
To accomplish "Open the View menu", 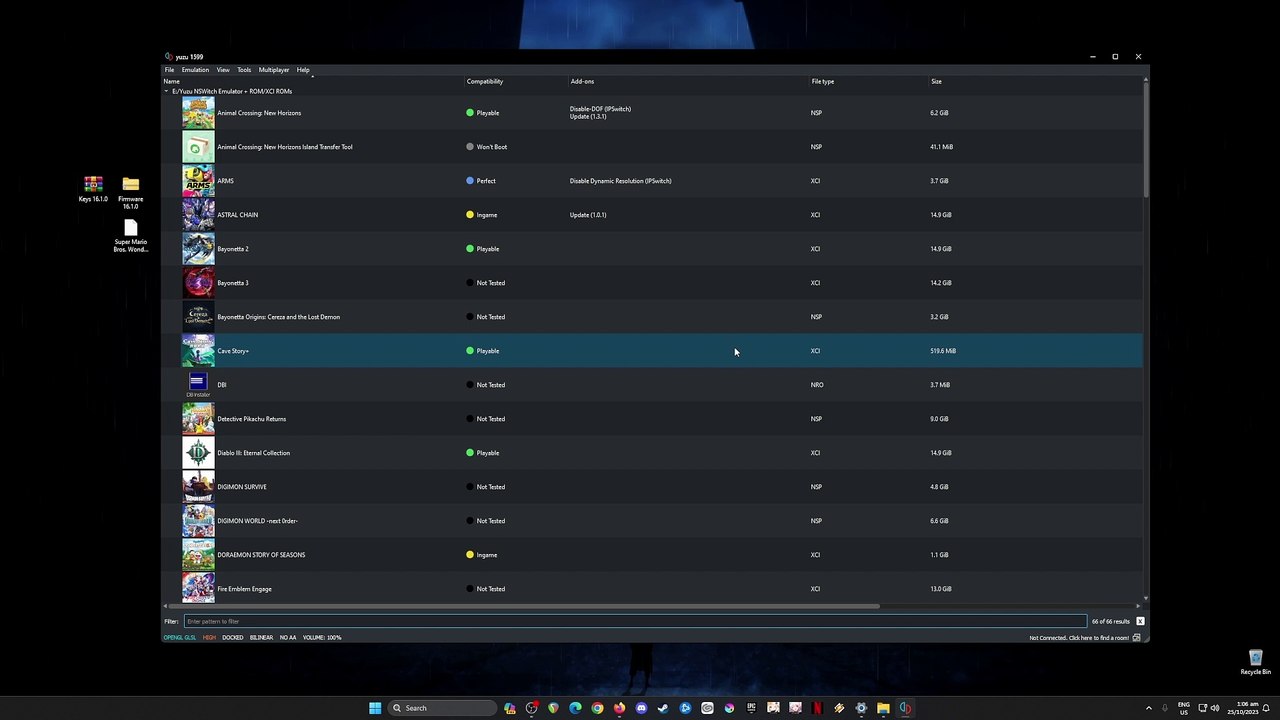I will (223, 70).
